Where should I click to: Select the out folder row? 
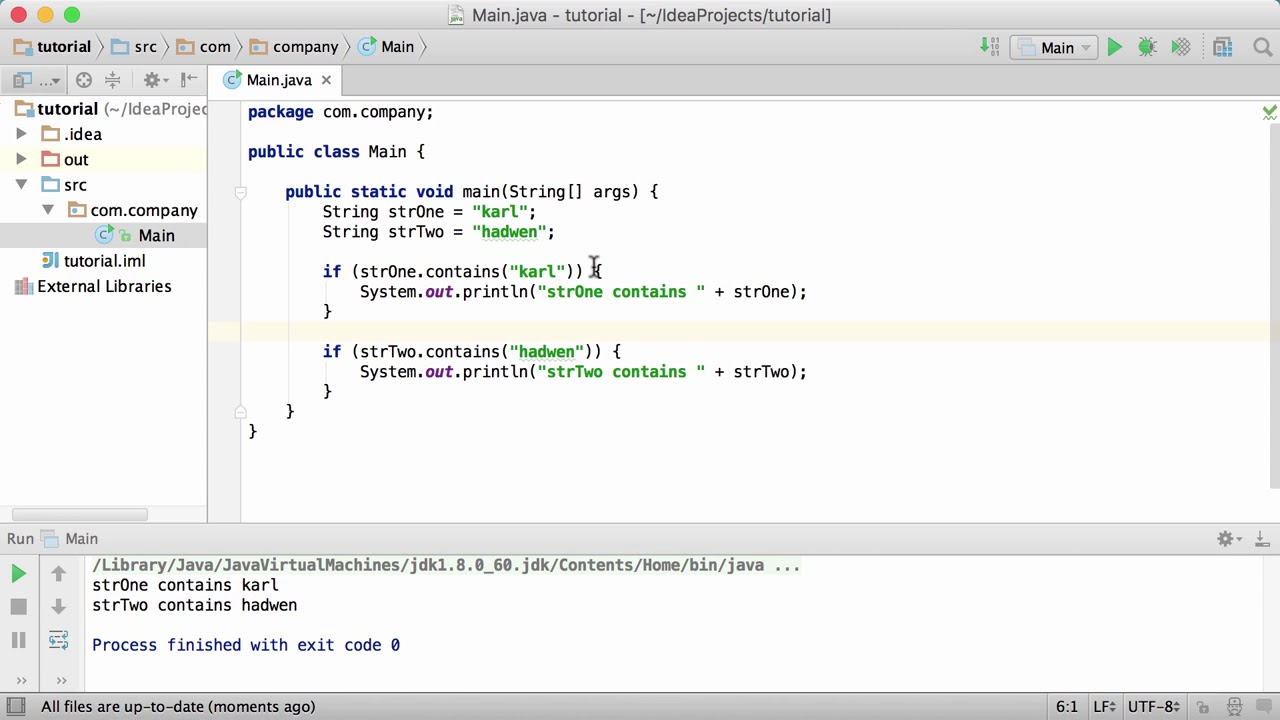coord(104,159)
